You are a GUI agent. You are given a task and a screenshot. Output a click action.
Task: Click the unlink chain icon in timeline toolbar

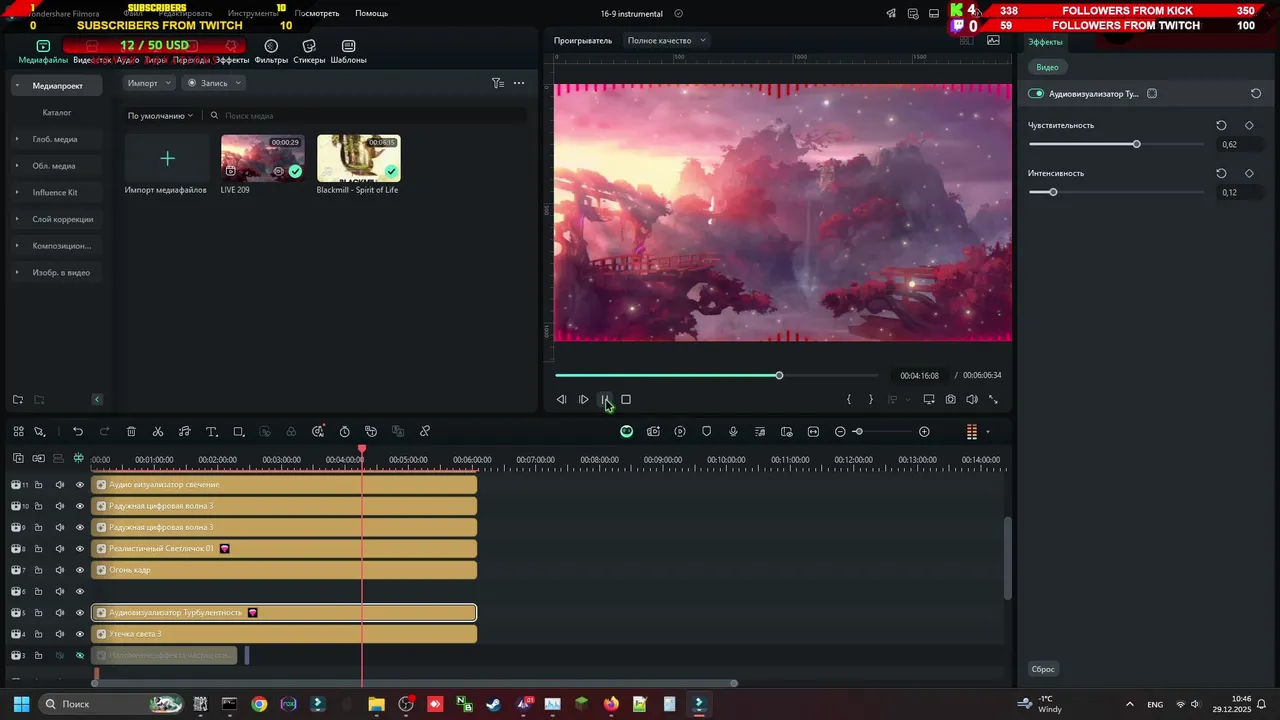click(x=425, y=432)
